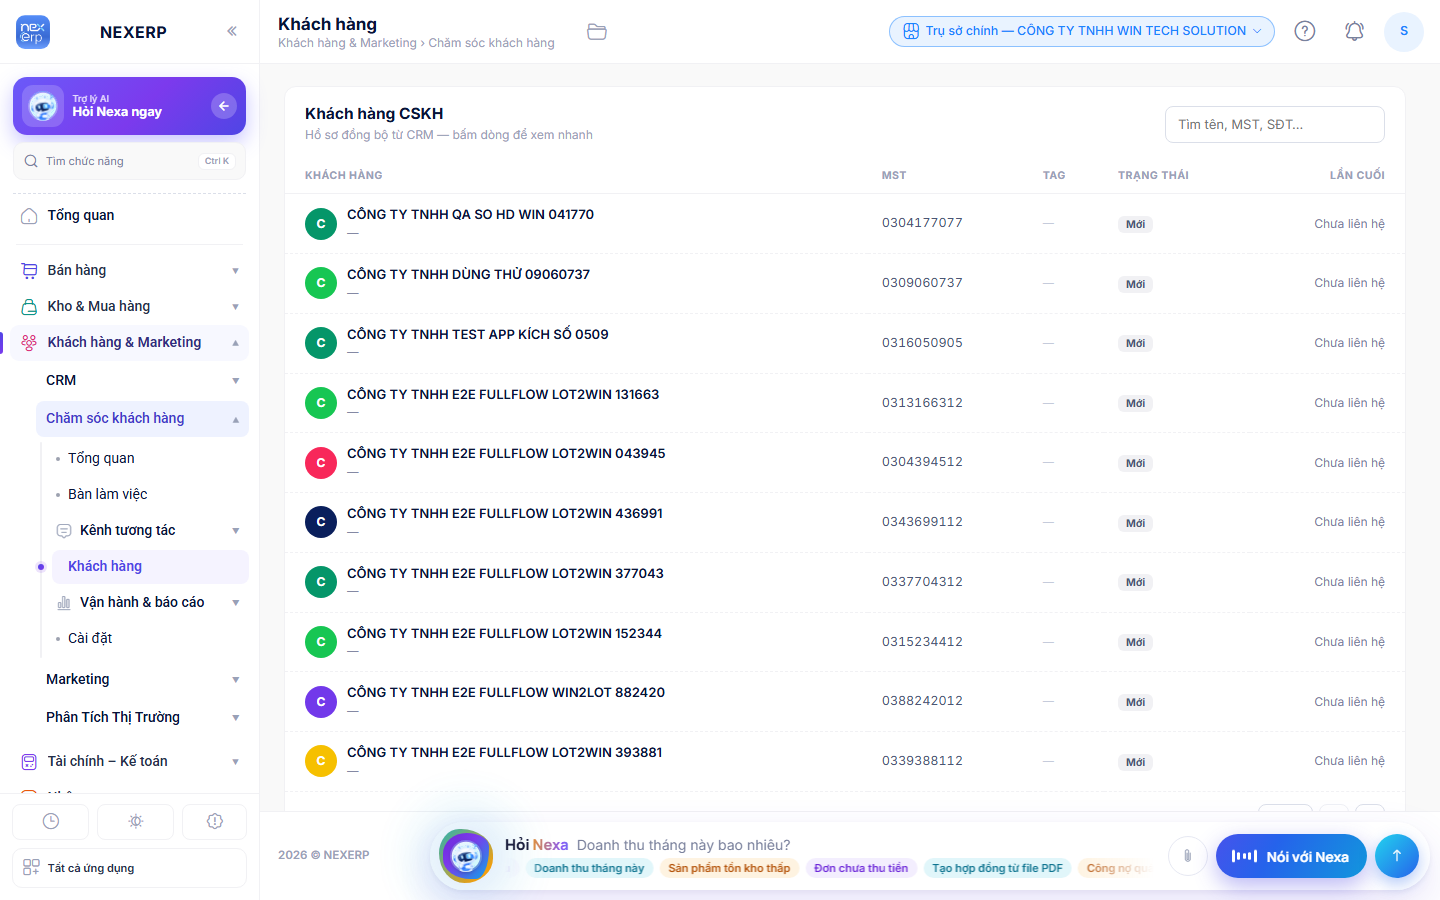
Task: Open the user avatar S menu
Action: tap(1404, 31)
